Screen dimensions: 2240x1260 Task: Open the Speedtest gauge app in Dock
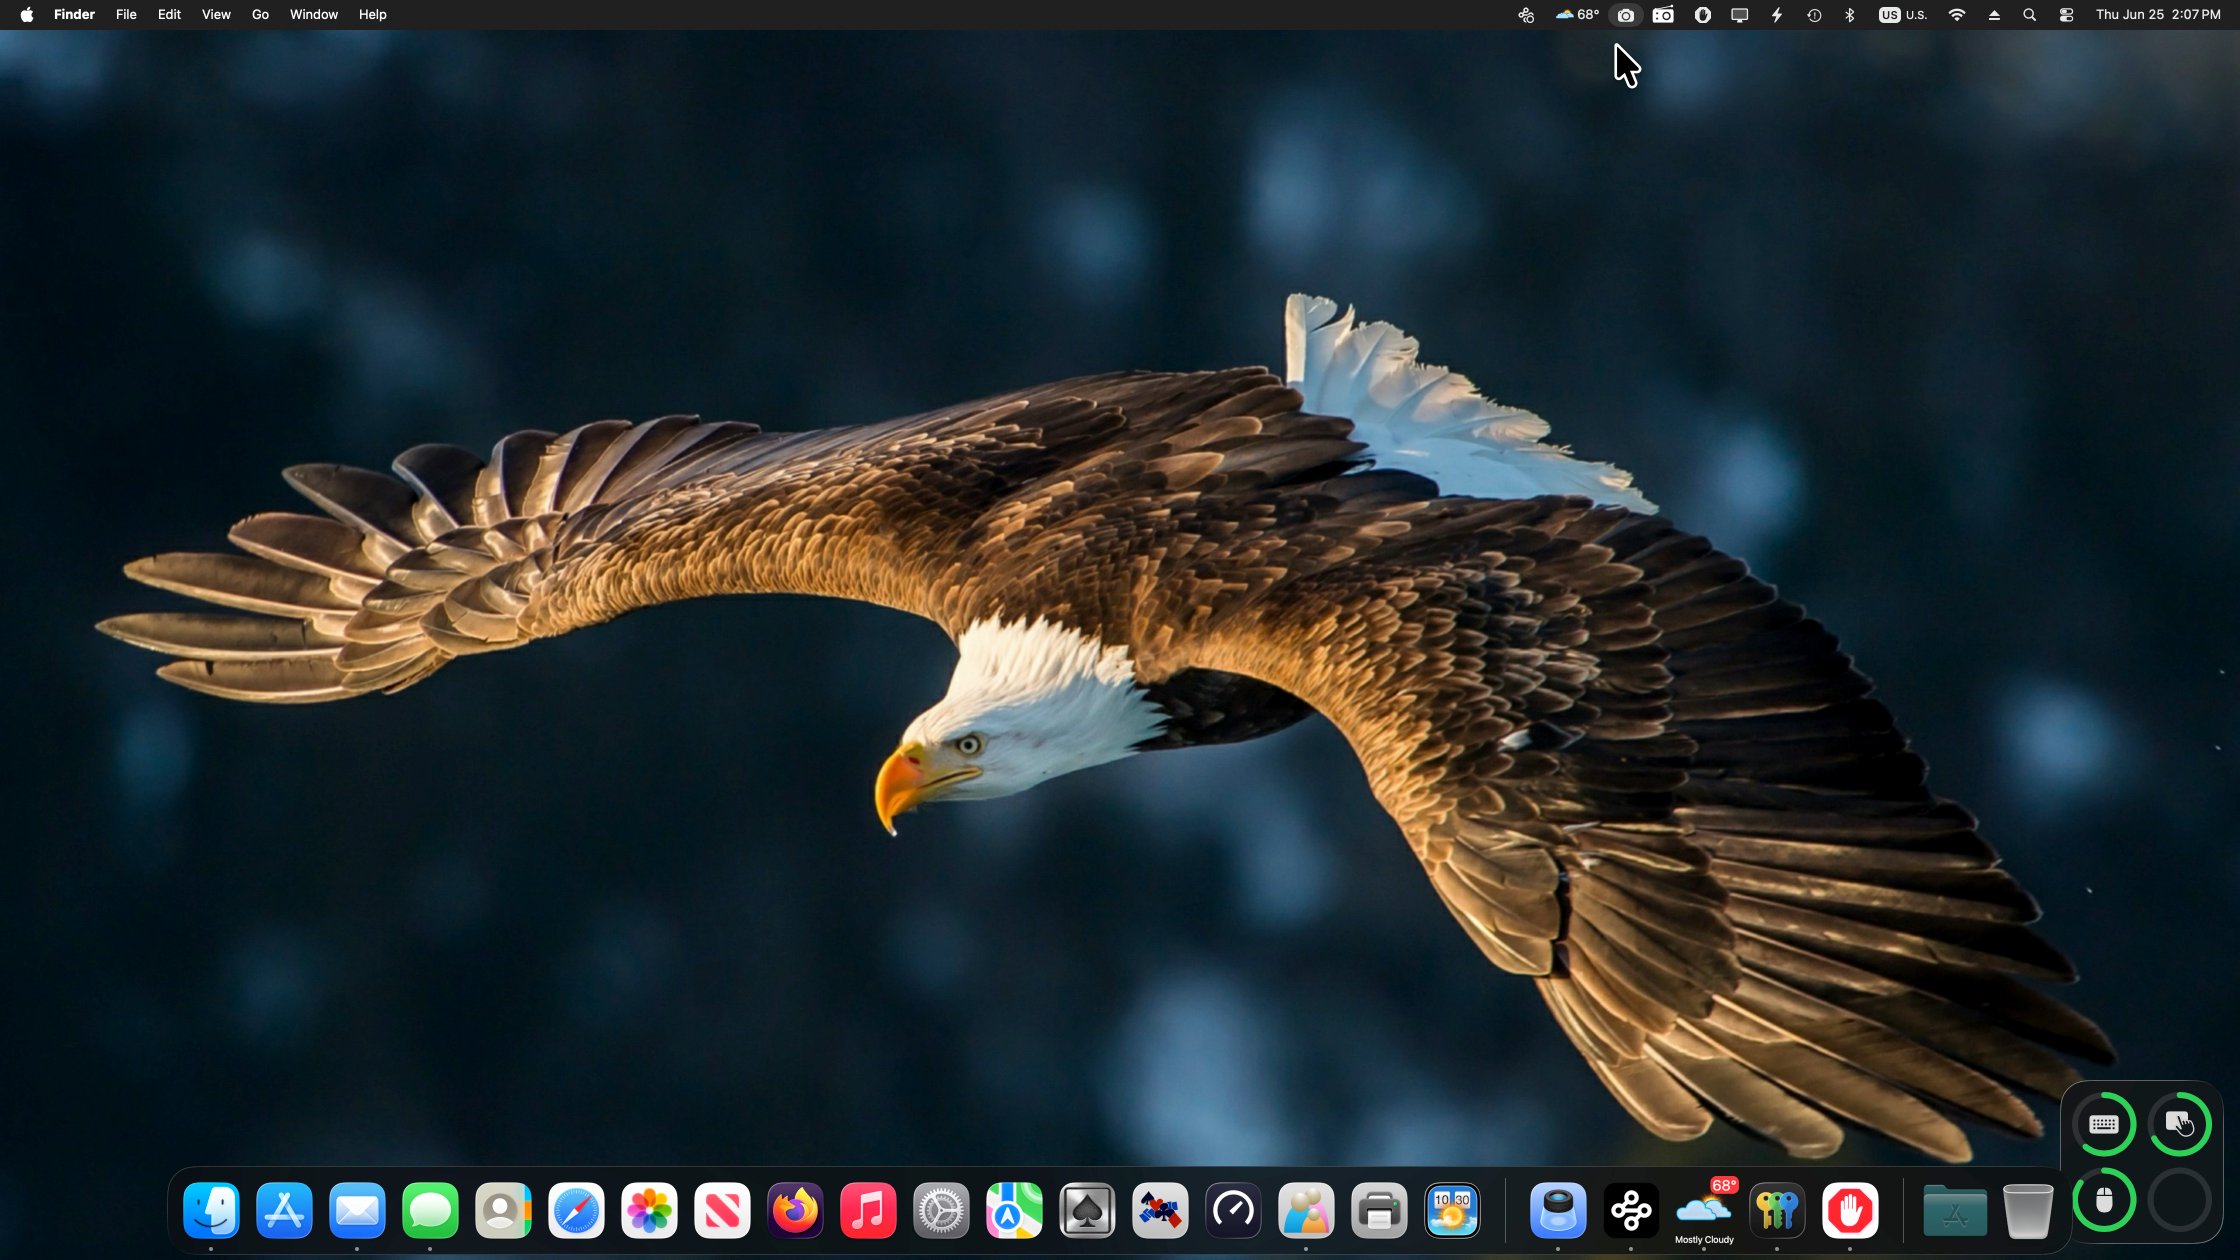(1233, 1210)
